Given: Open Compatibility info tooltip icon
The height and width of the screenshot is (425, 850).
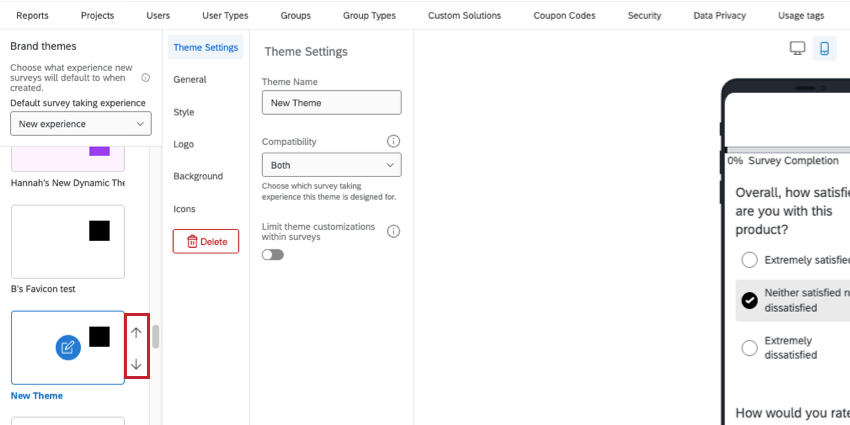Looking at the screenshot, I should (x=393, y=142).
